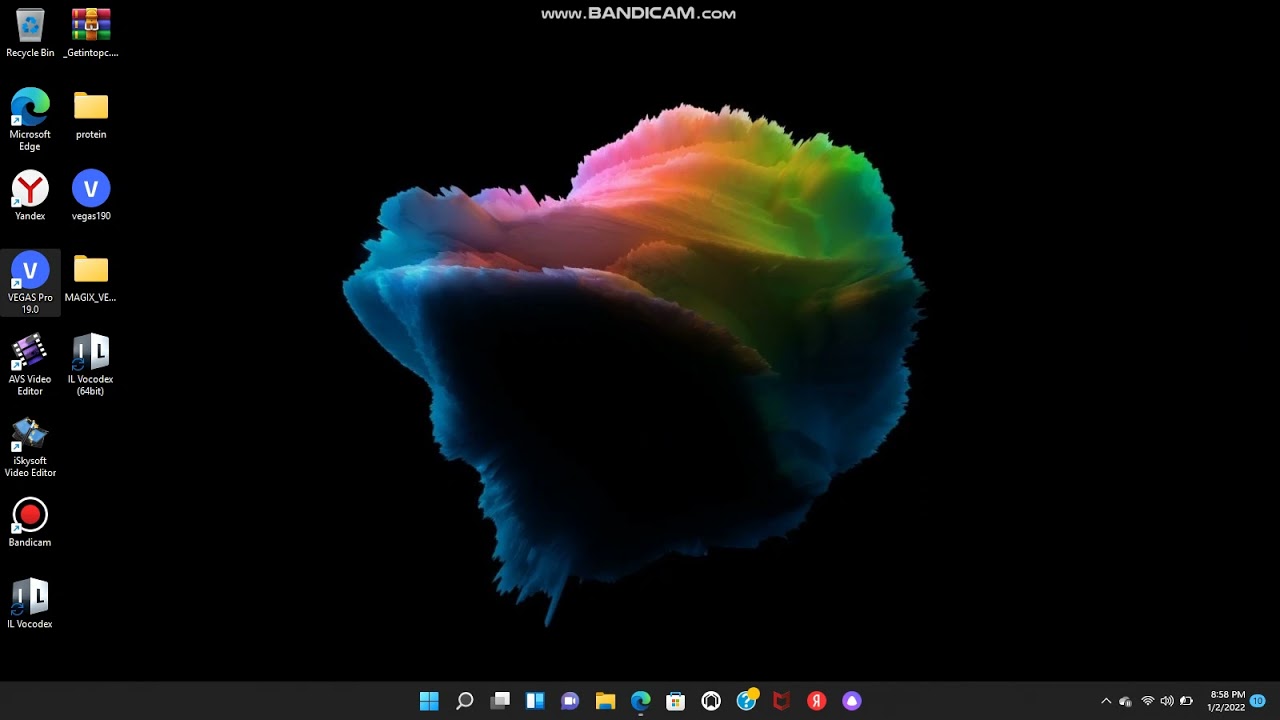Open the Windows Start menu
1280x720 pixels.
point(429,701)
